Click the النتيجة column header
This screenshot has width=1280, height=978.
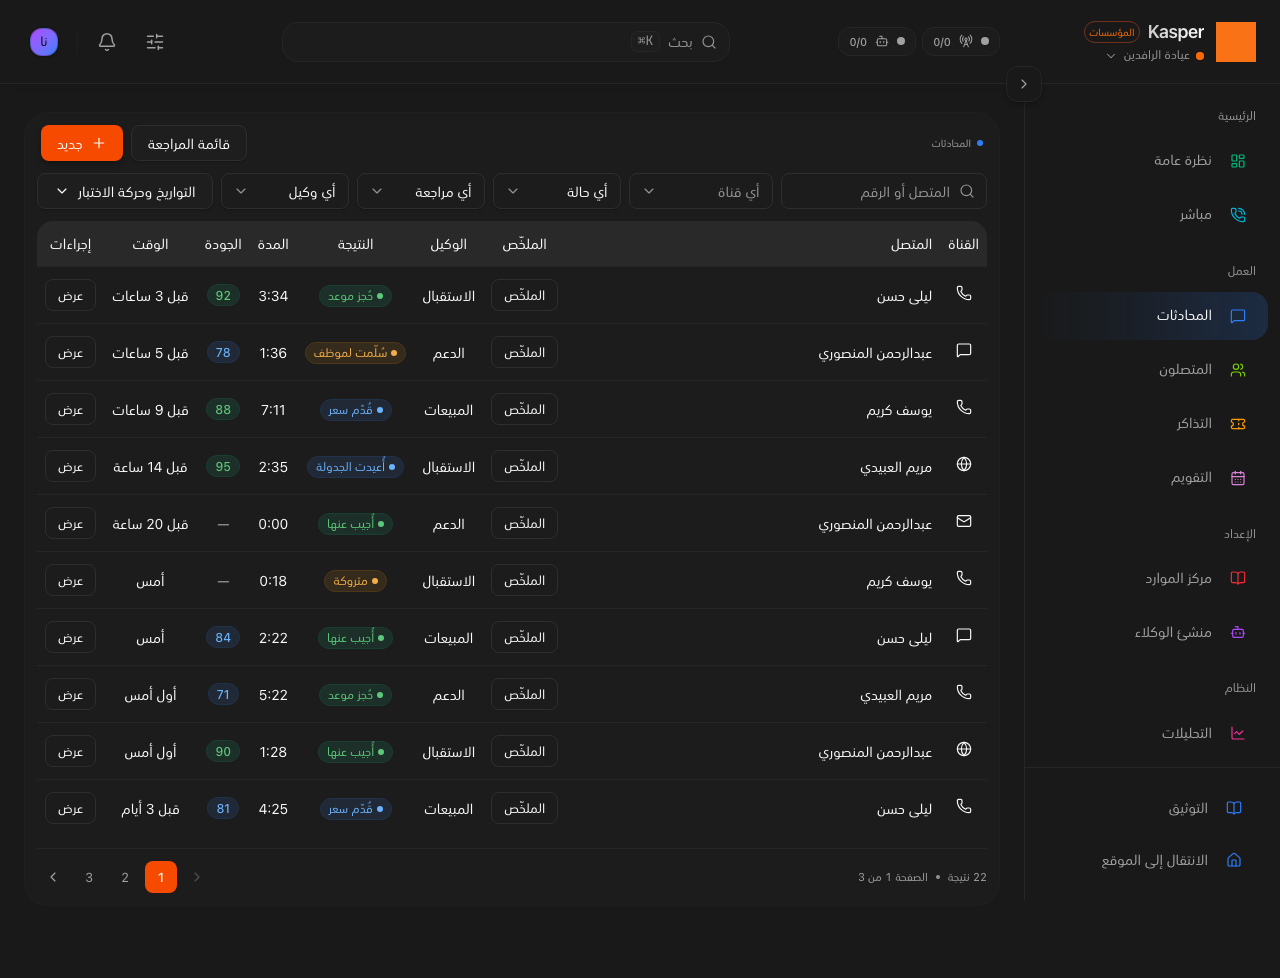click(x=355, y=244)
